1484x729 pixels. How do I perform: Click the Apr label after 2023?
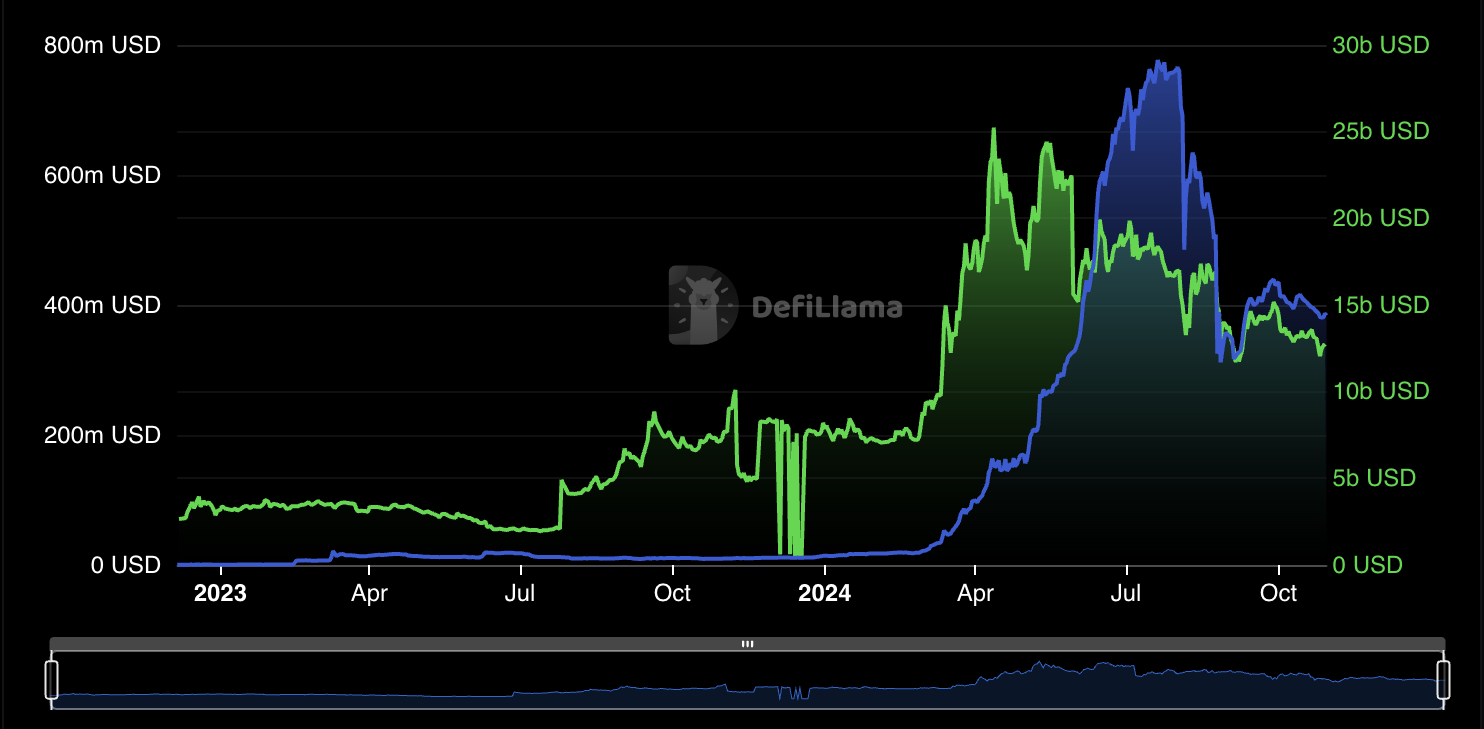pyautogui.click(x=369, y=593)
